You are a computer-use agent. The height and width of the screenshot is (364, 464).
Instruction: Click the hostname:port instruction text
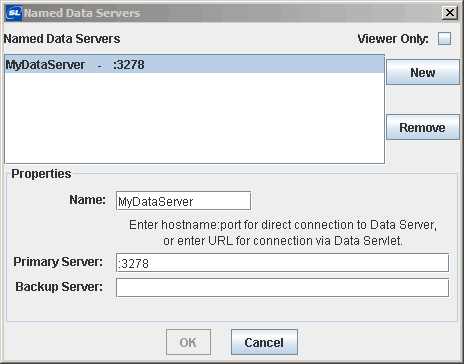coord(283,233)
